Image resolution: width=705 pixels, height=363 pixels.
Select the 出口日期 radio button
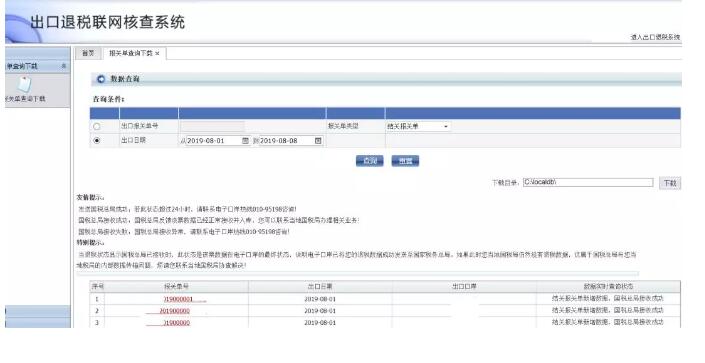click(97, 140)
